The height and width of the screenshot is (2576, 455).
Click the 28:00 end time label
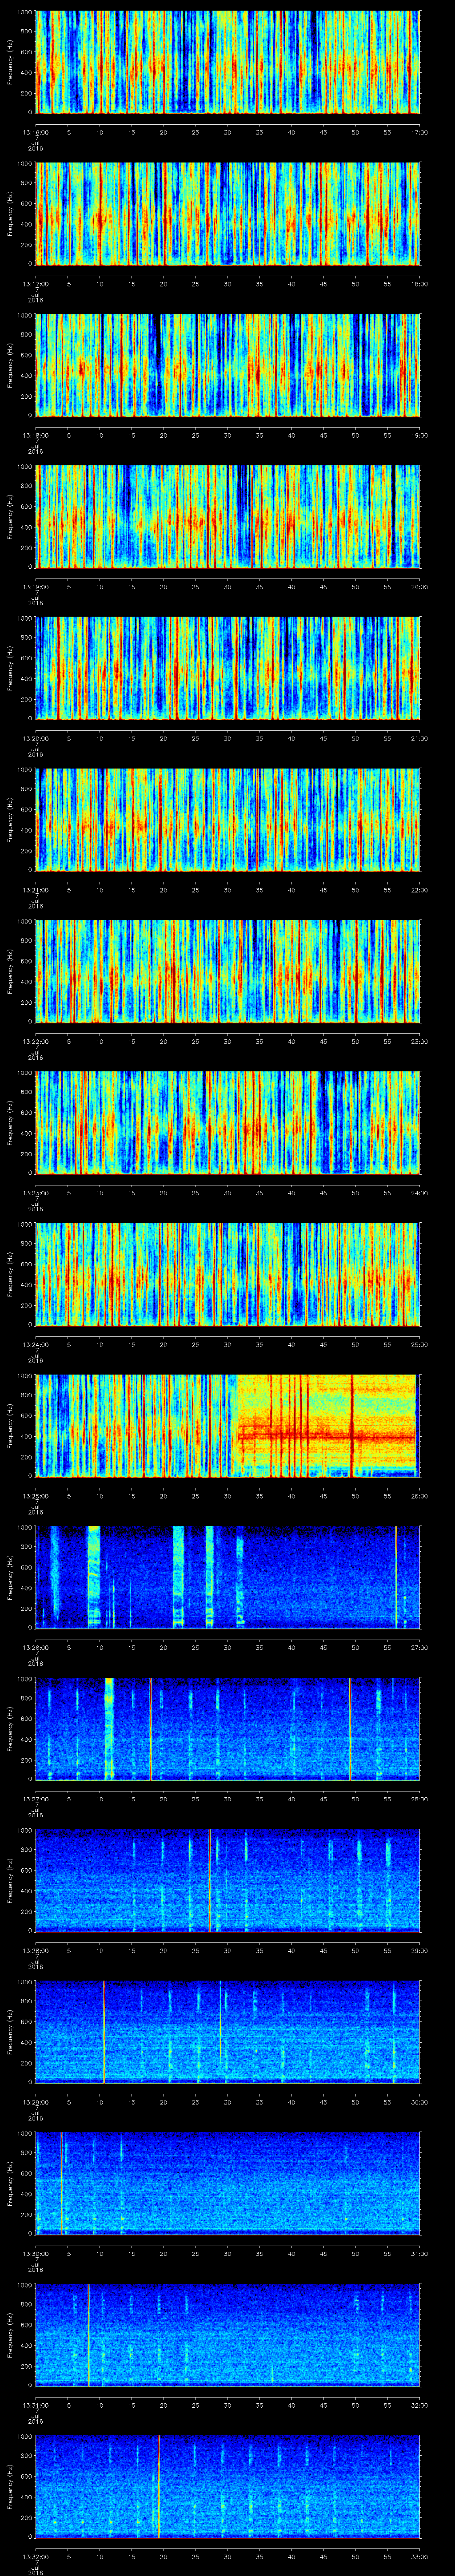419,1798
